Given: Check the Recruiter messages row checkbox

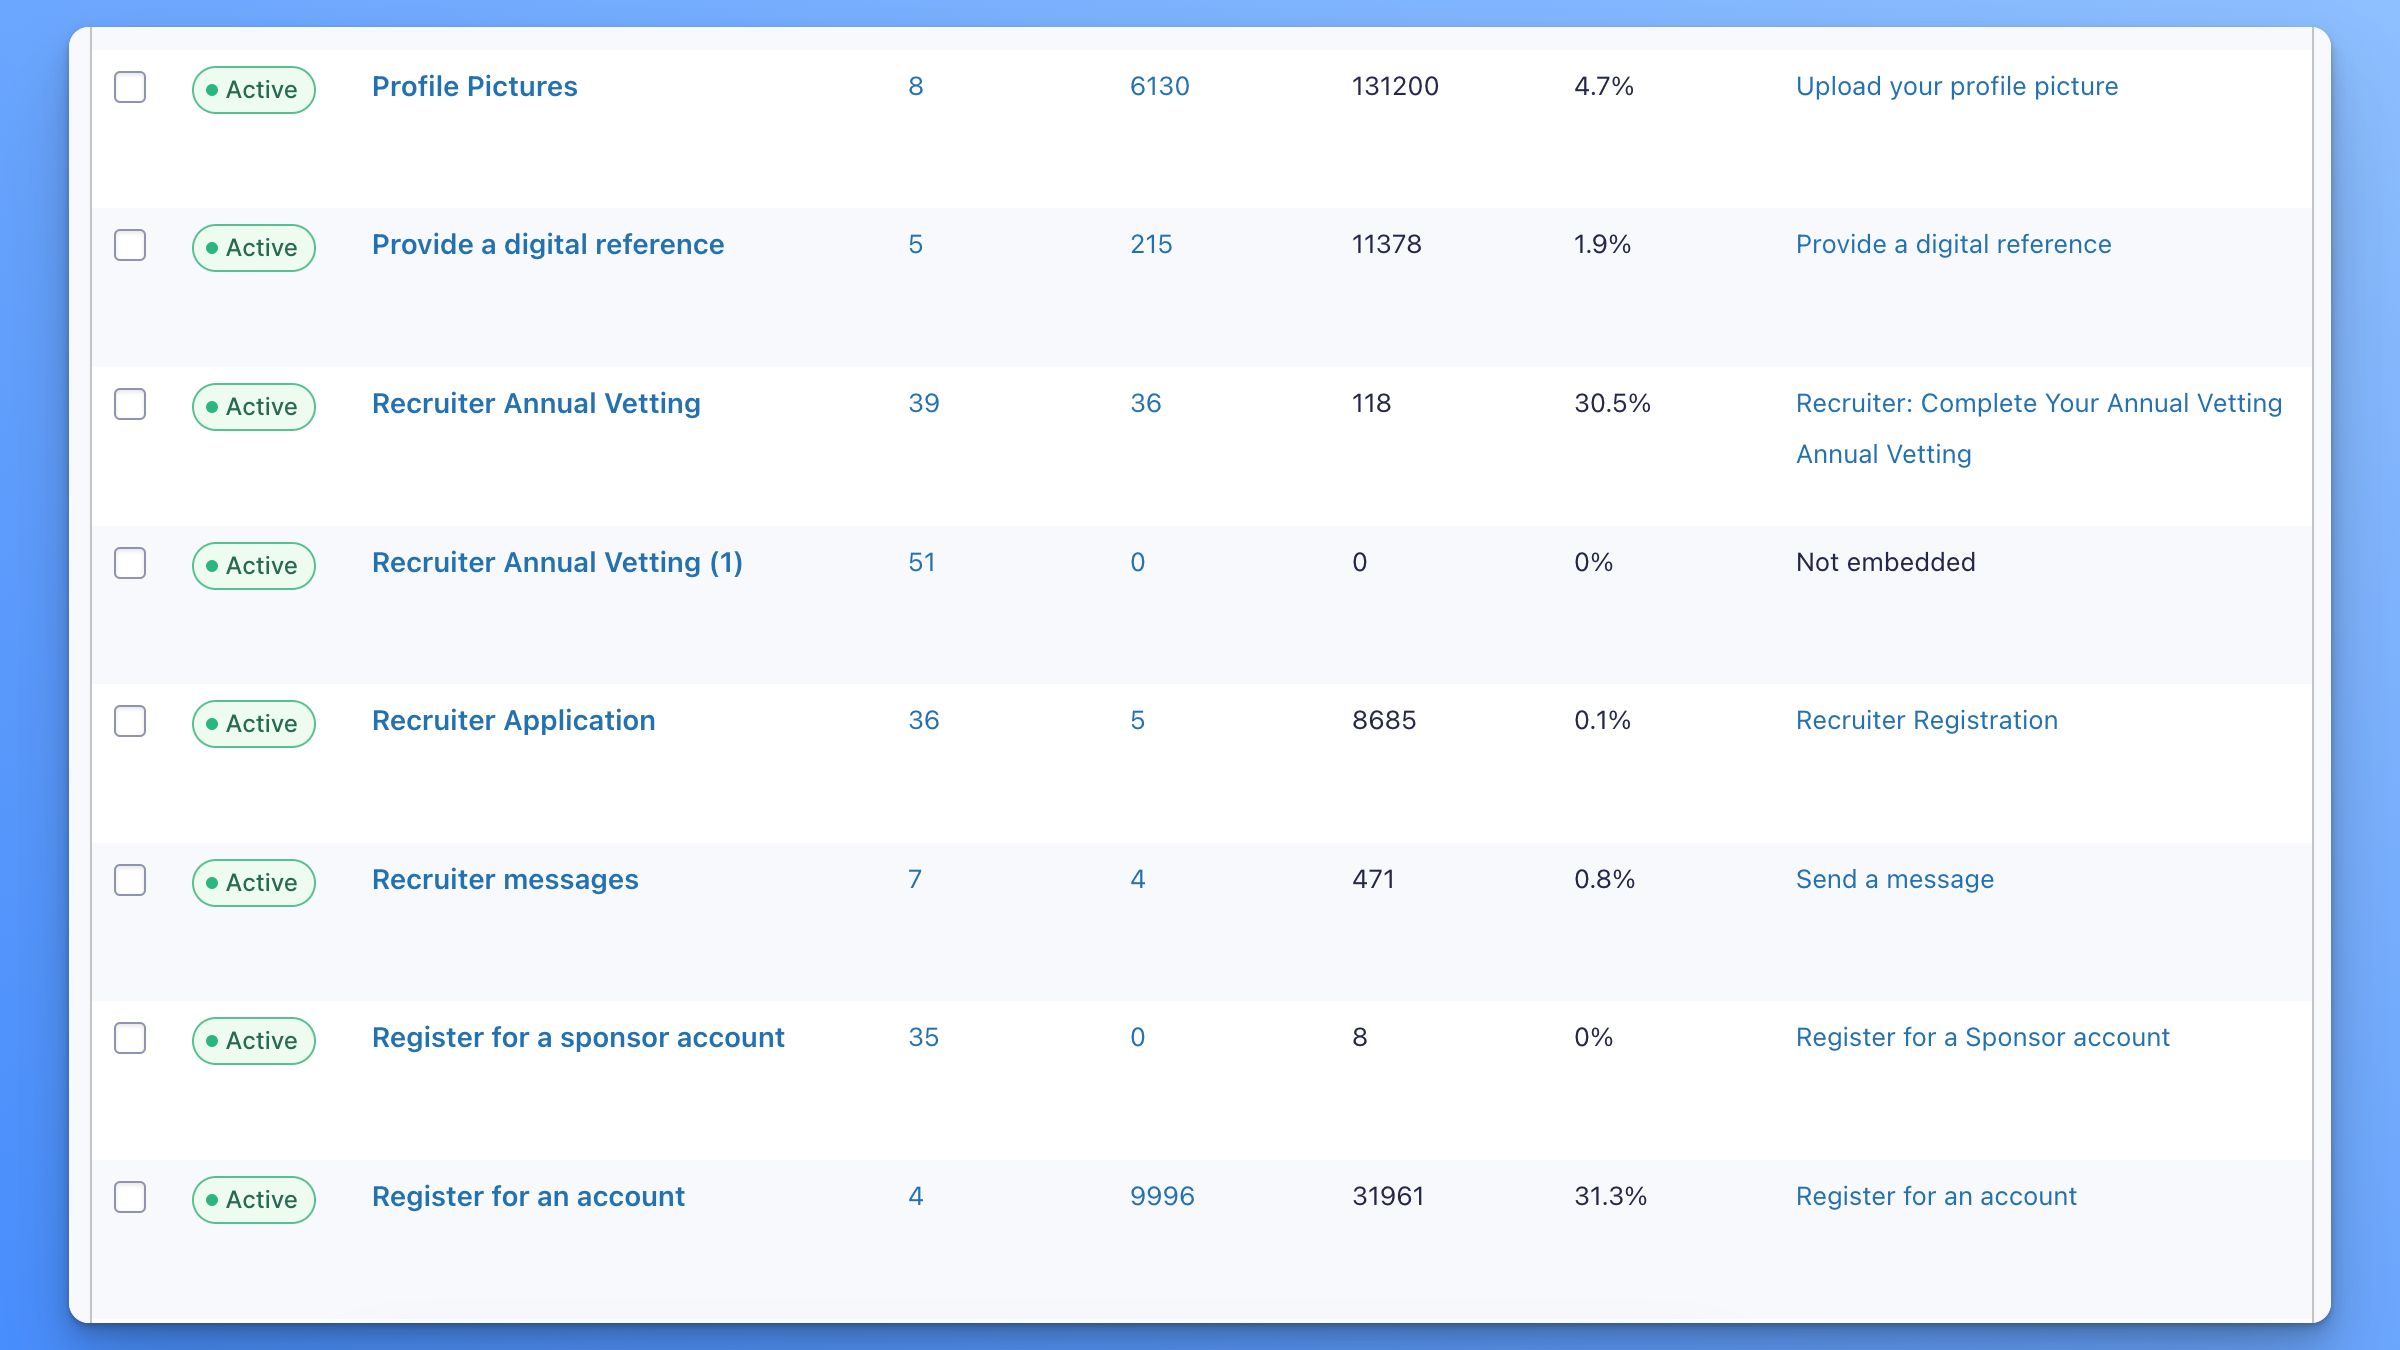Looking at the screenshot, I should [130, 880].
